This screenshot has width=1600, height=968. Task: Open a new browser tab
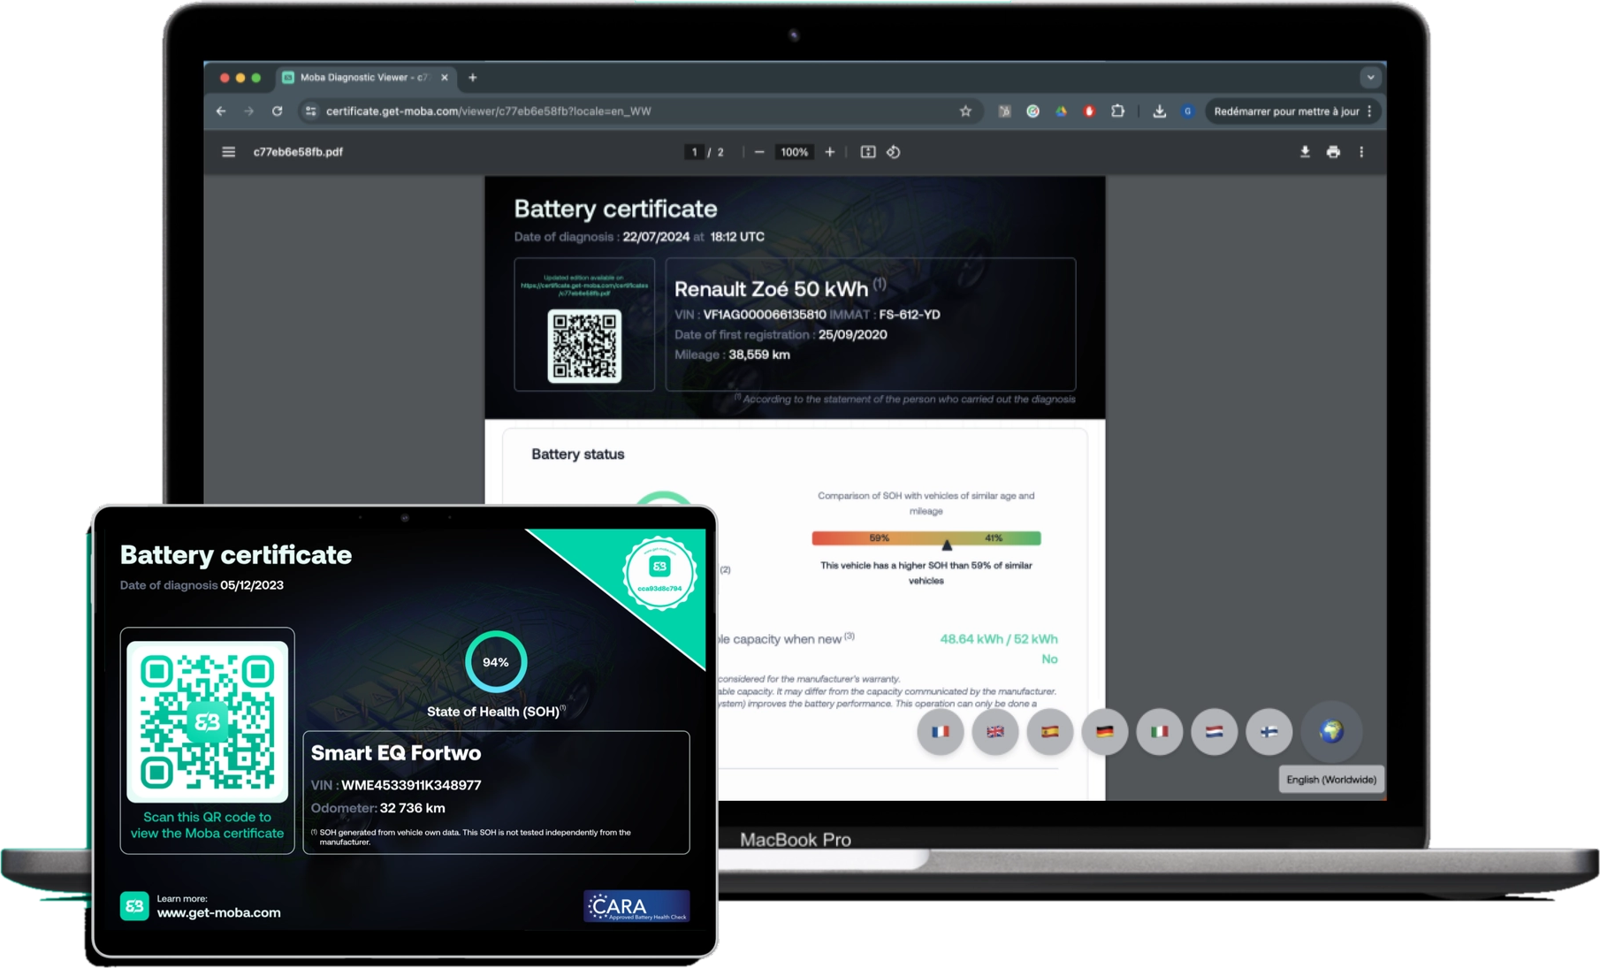473,77
